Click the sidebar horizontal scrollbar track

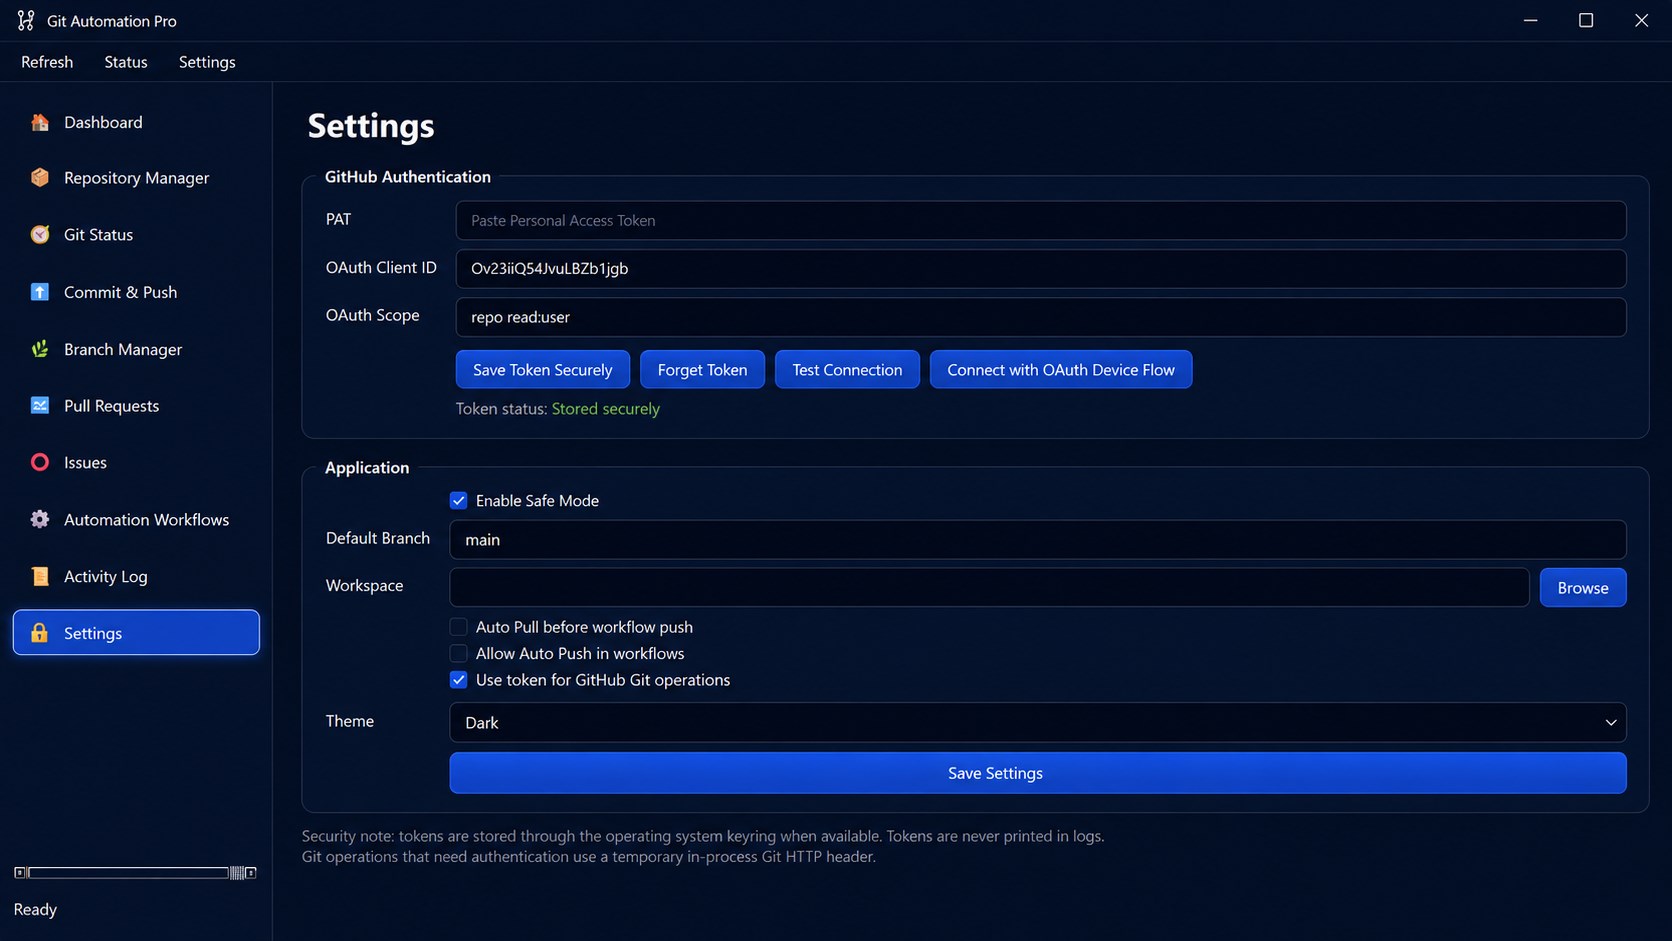[128, 873]
